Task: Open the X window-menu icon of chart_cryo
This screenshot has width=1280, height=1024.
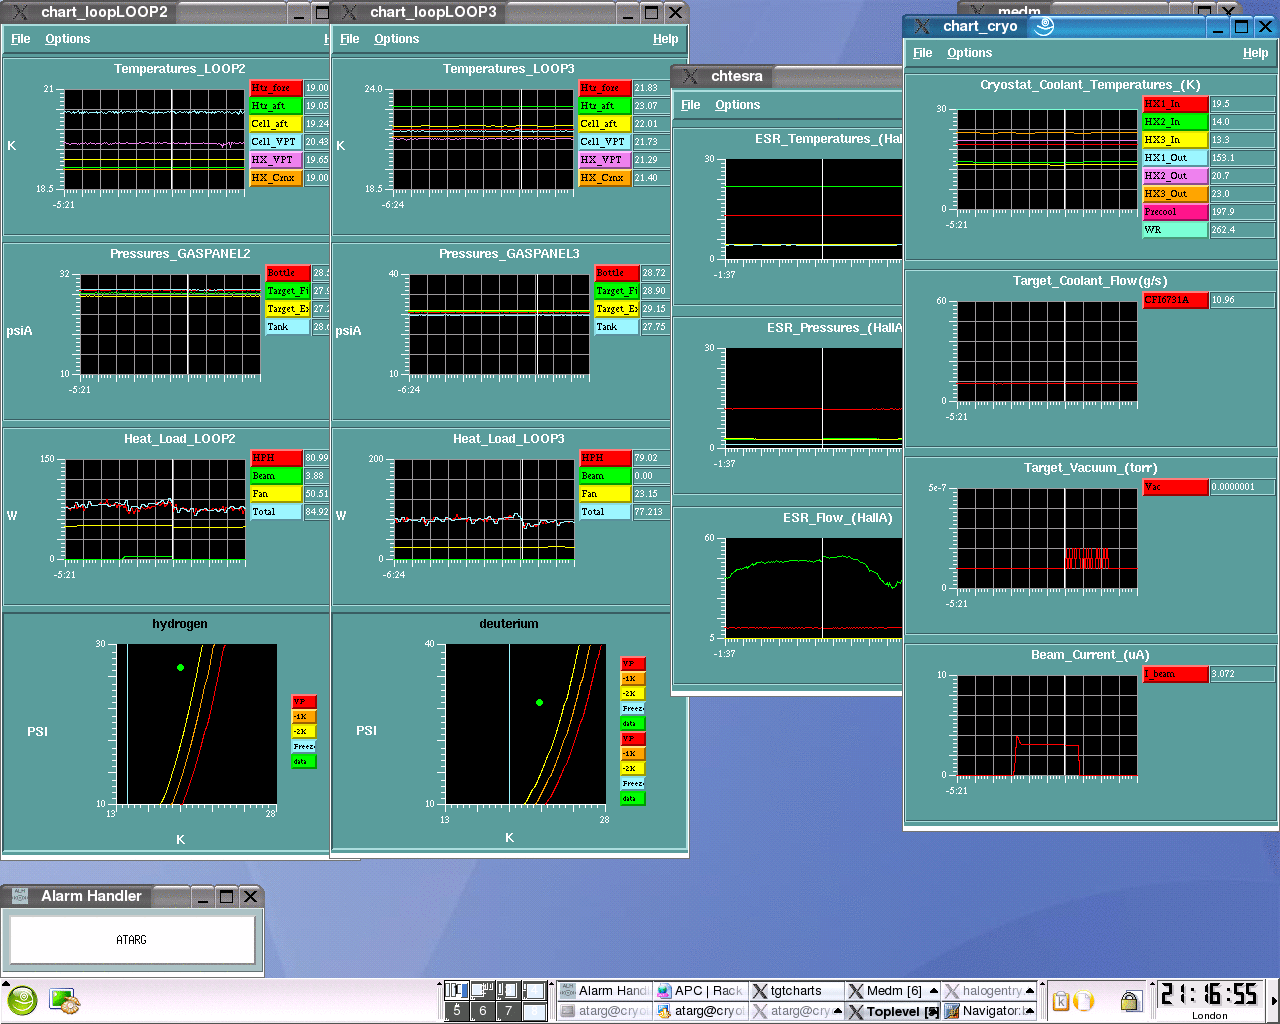Action: 922,27
